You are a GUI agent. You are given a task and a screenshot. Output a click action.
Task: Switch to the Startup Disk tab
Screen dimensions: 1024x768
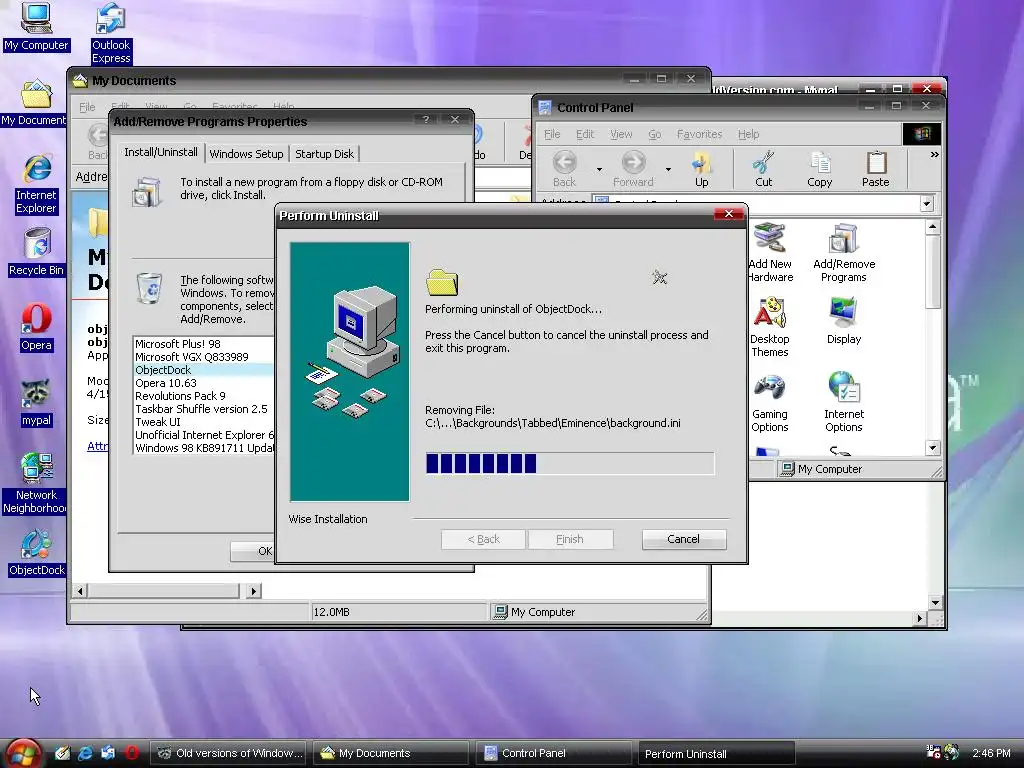[325, 154]
